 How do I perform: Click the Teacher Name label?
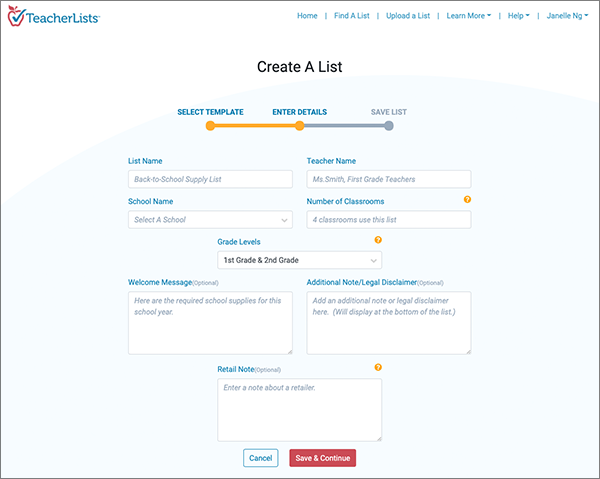pyautogui.click(x=331, y=161)
